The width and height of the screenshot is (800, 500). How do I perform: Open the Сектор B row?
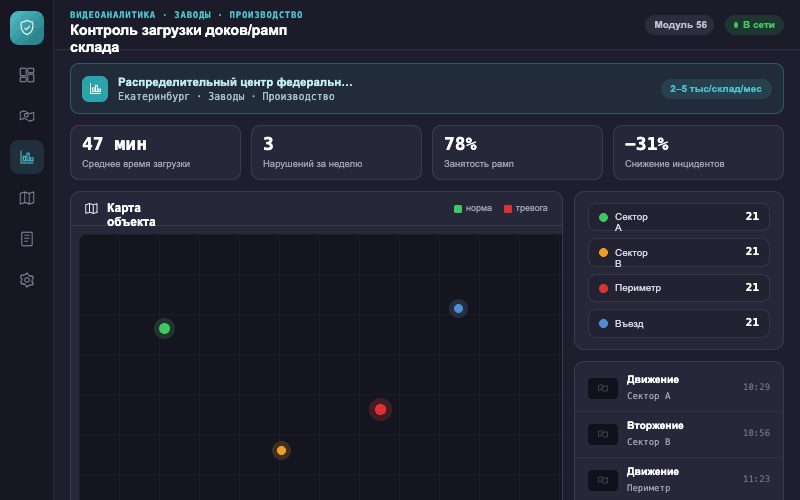point(679,253)
